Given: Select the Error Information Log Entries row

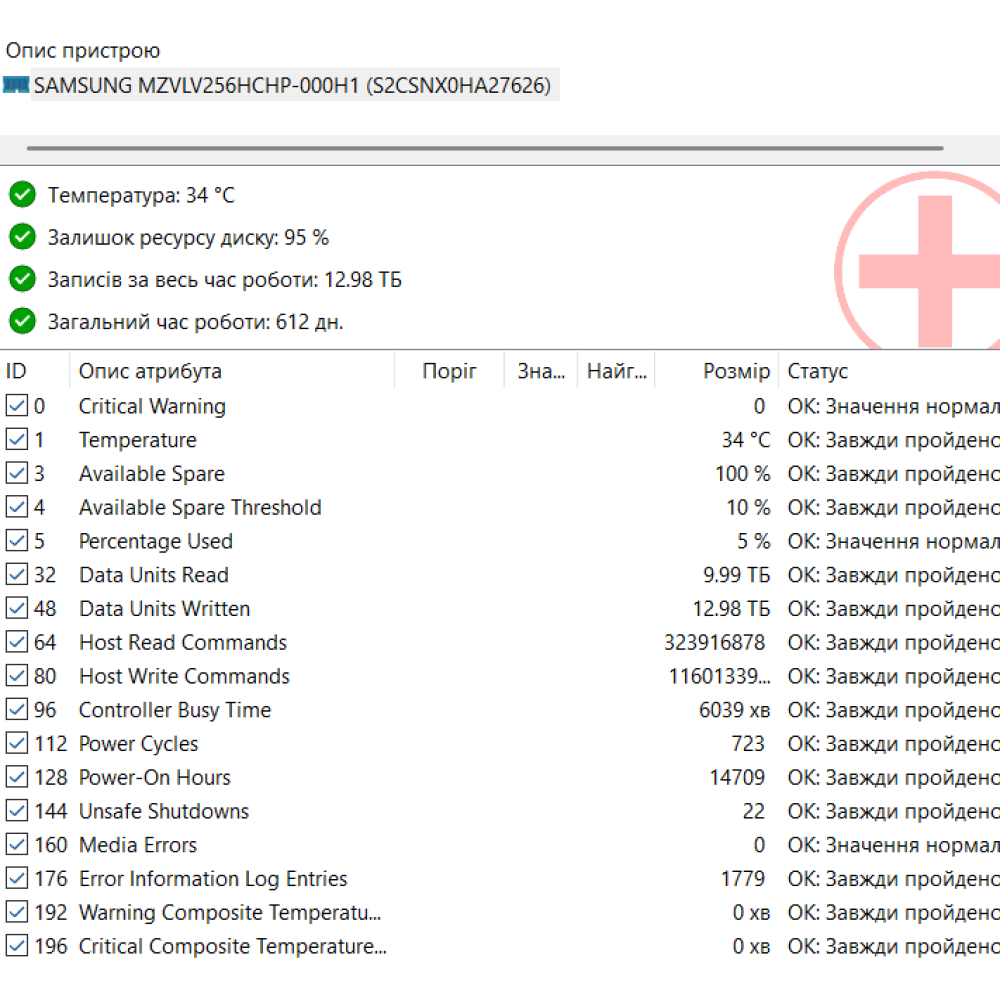Looking at the screenshot, I should pos(213,879).
